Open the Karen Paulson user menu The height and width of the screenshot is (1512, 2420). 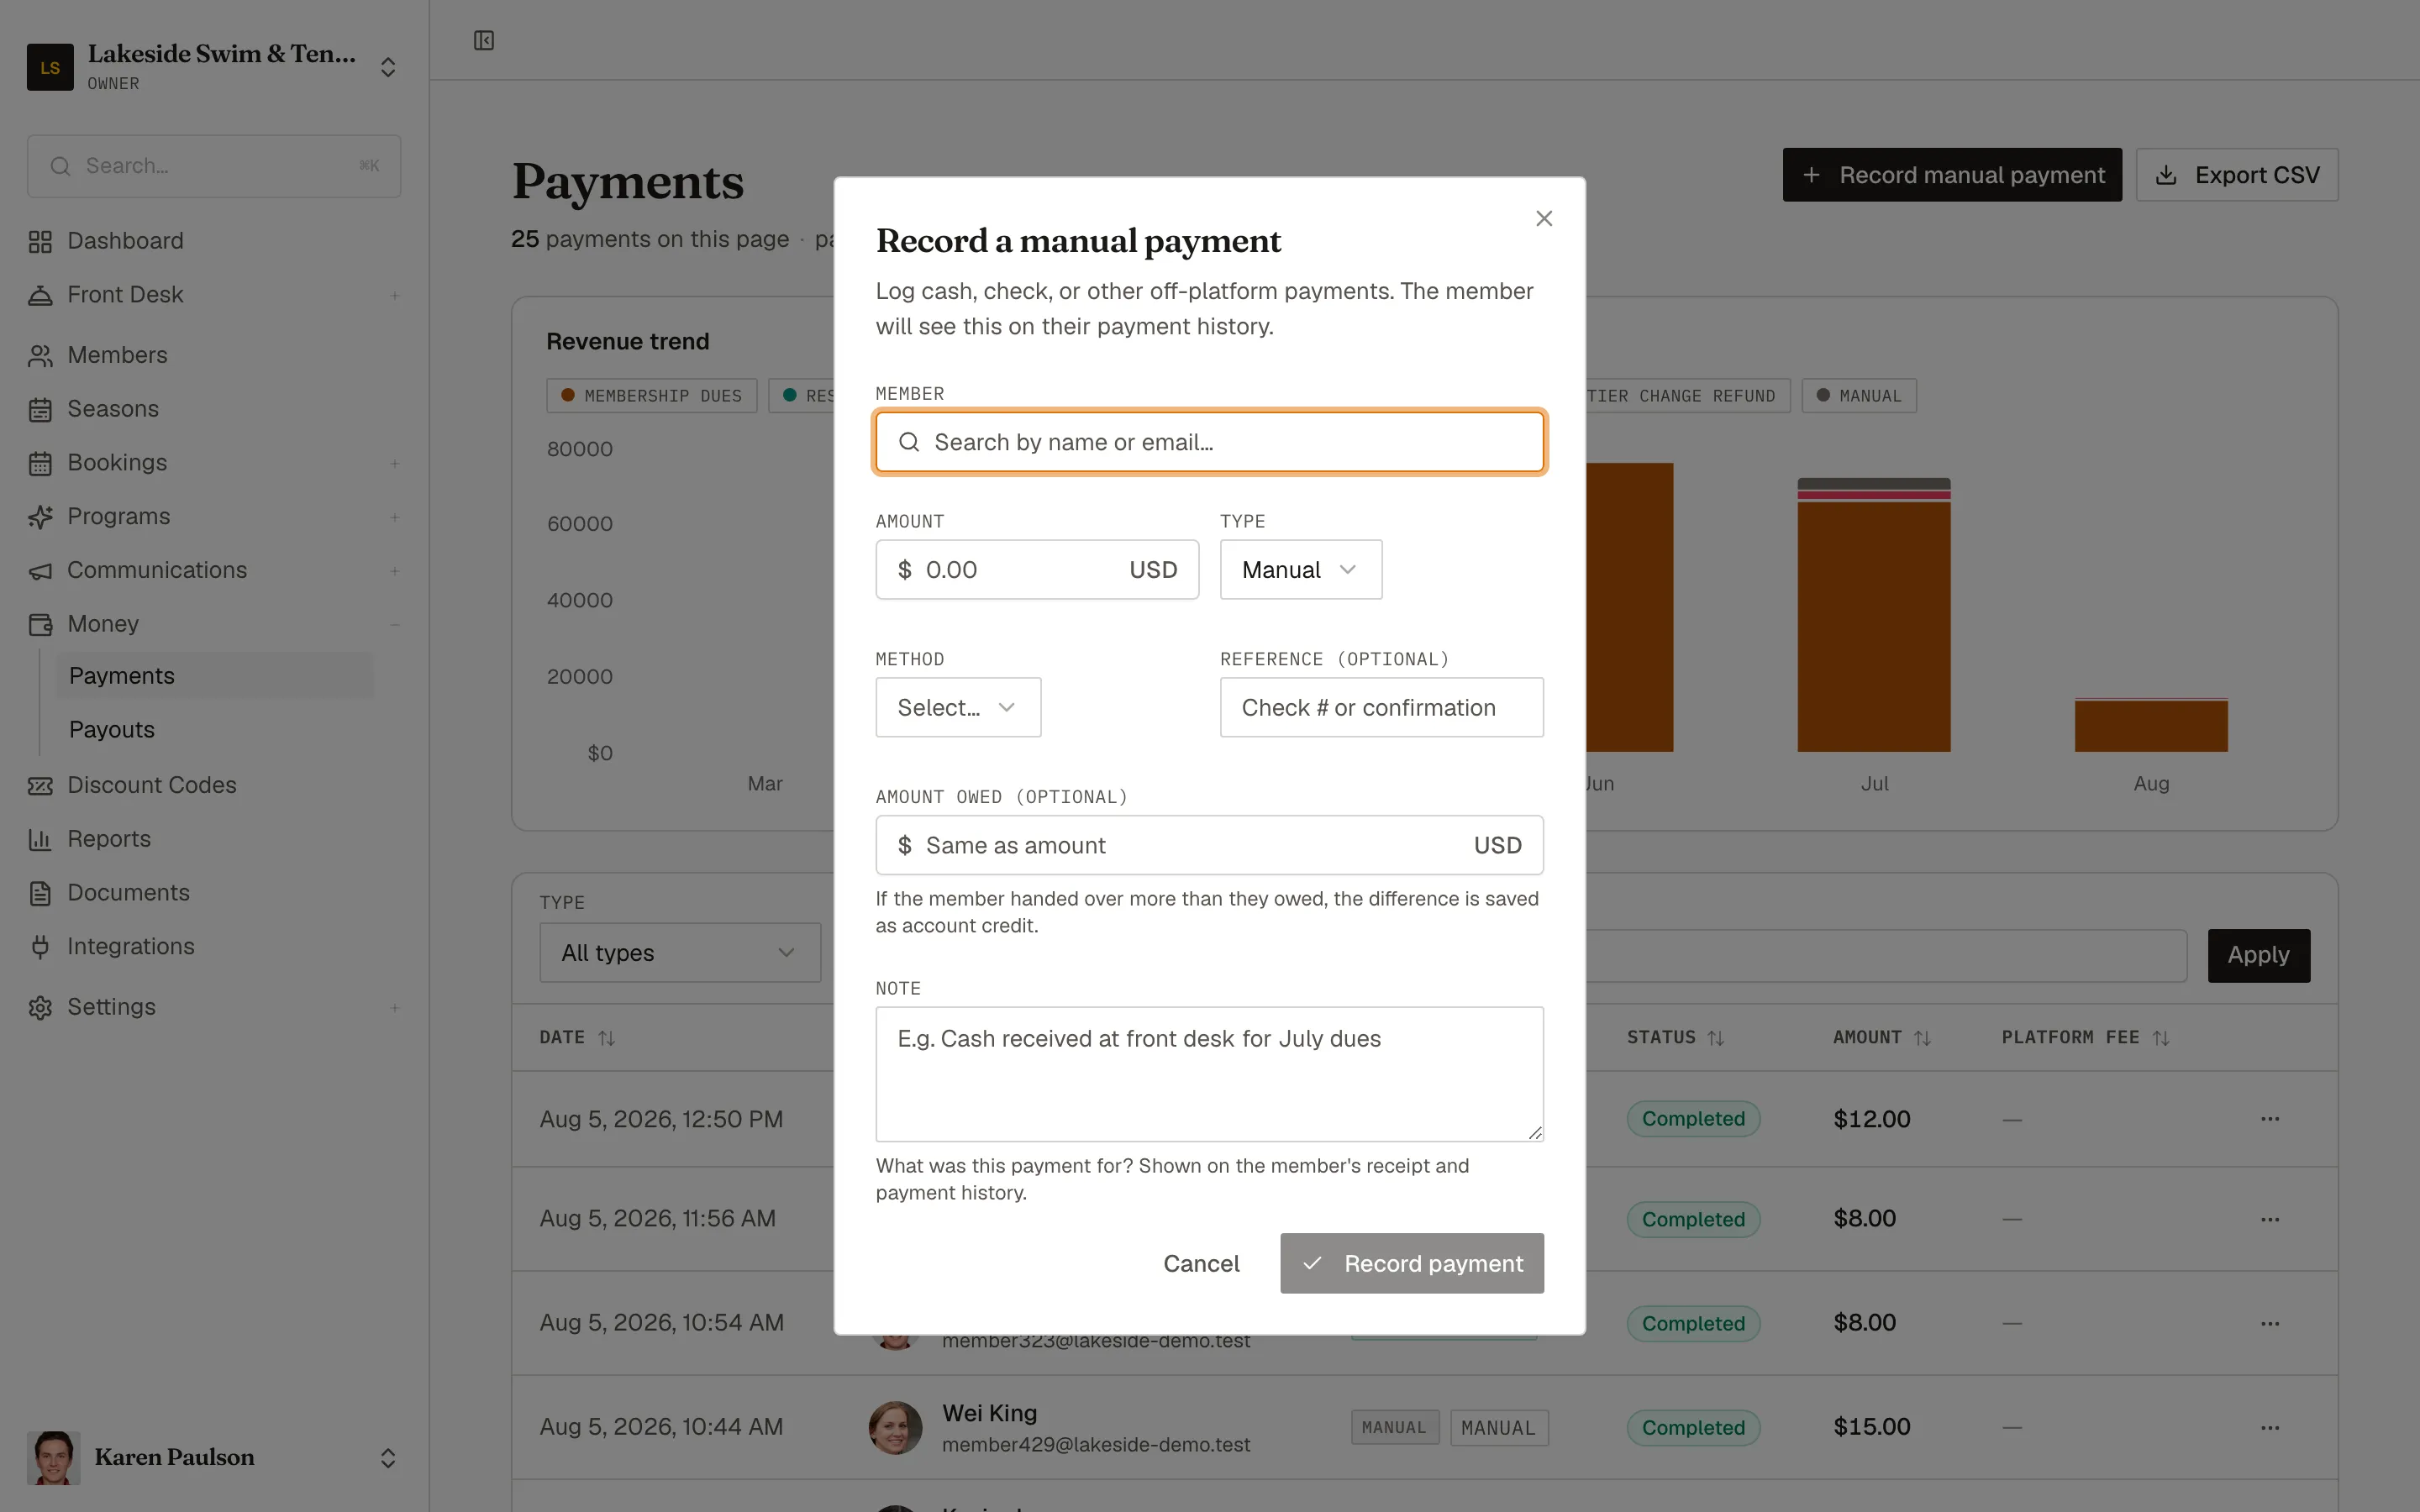(213, 1457)
